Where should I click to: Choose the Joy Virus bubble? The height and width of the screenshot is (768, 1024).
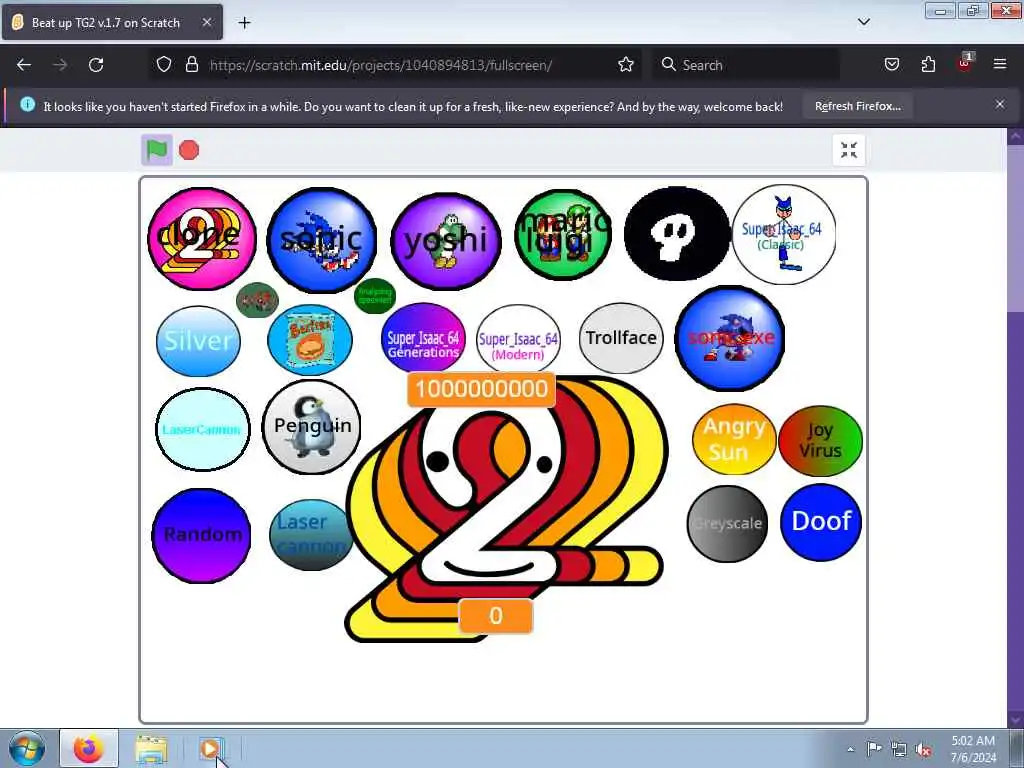(x=820, y=441)
